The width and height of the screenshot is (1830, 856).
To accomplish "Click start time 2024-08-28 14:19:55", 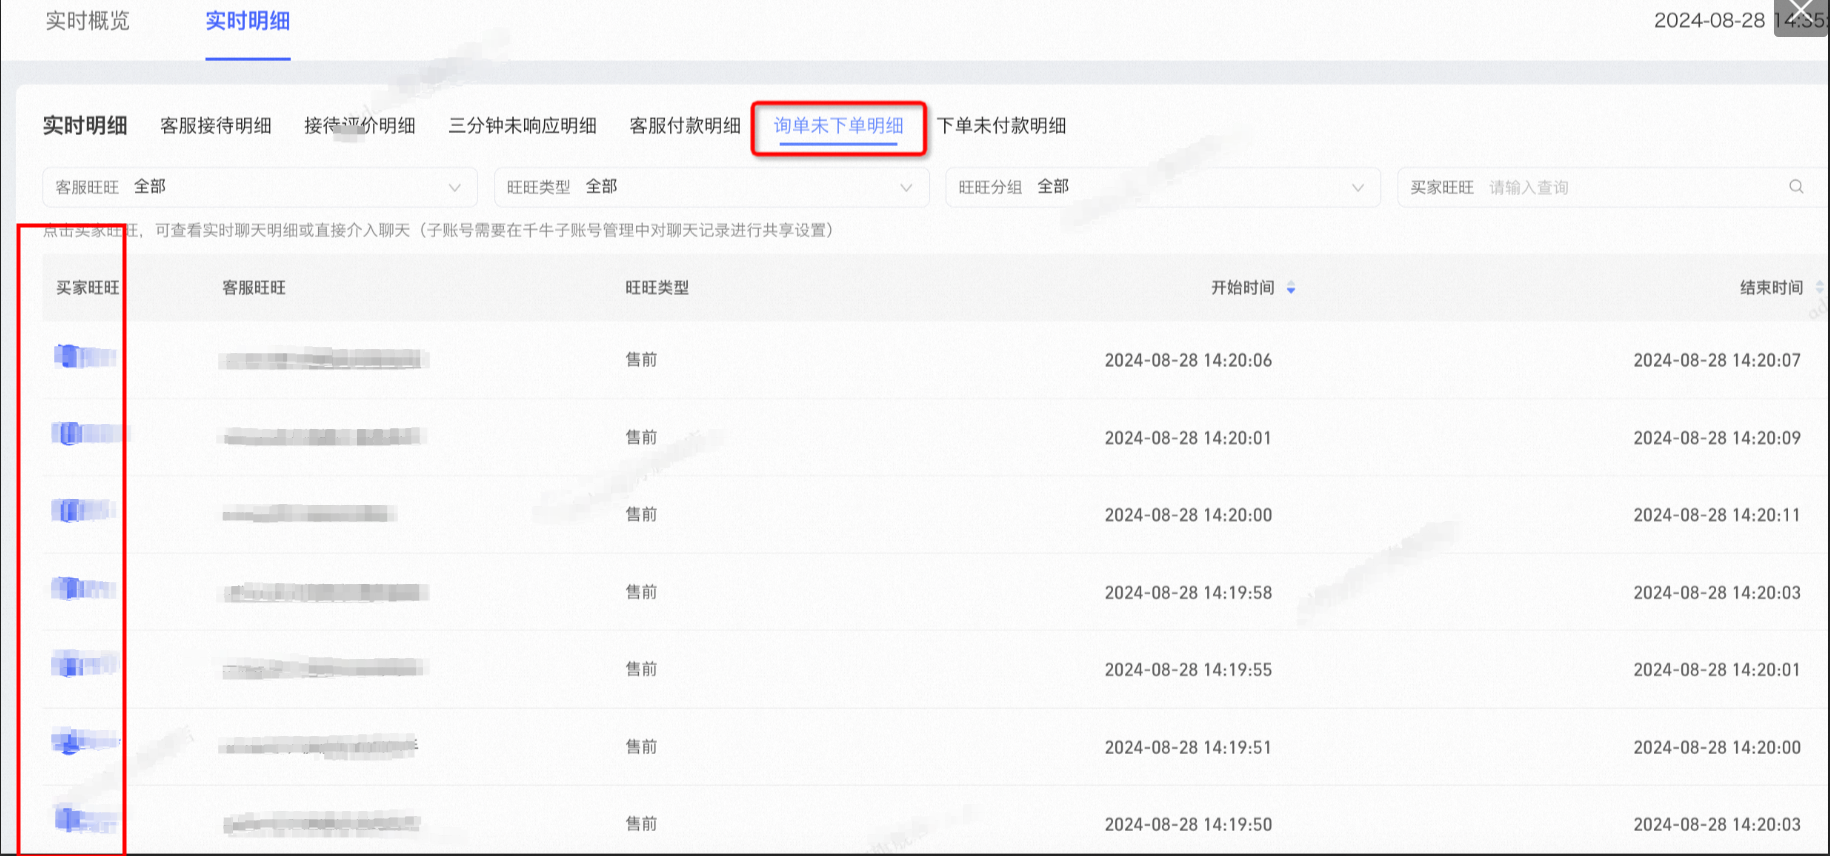I will 1188,670.
